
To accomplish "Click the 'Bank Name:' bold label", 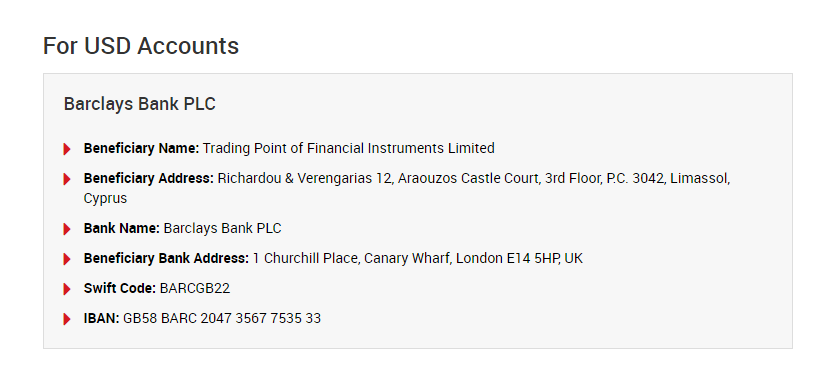I will click(x=122, y=229).
